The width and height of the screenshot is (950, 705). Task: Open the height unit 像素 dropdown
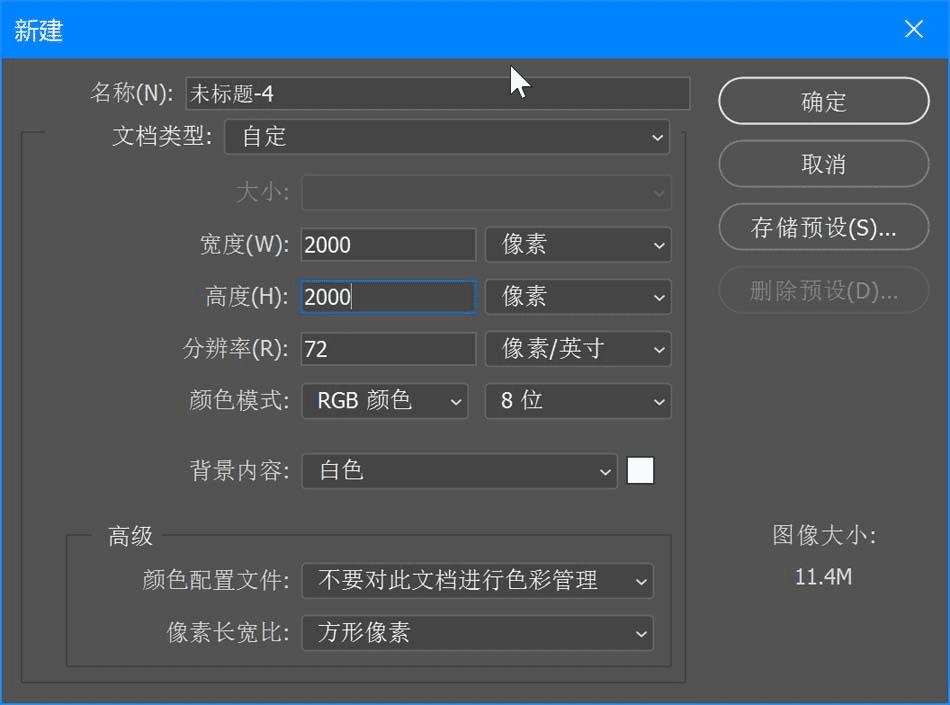coord(578,297)
